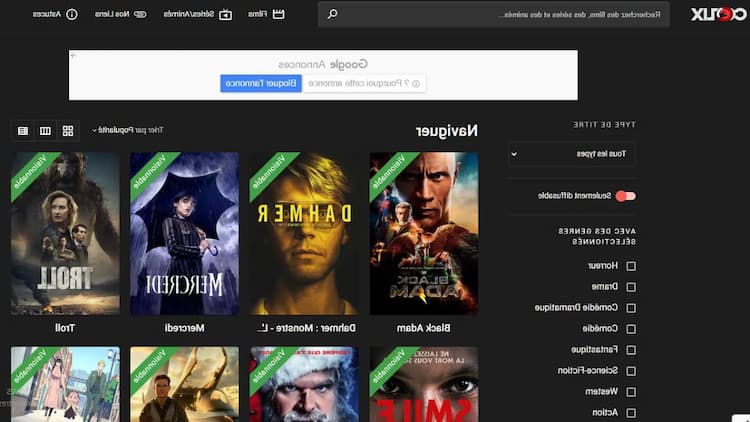Check the Drame genre box
750x422 pixels.
(x=631, y=287)
